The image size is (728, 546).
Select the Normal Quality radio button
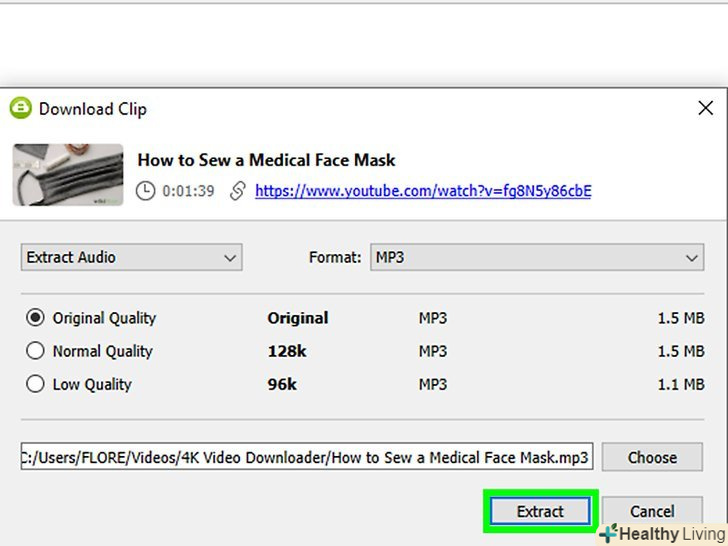35,351
